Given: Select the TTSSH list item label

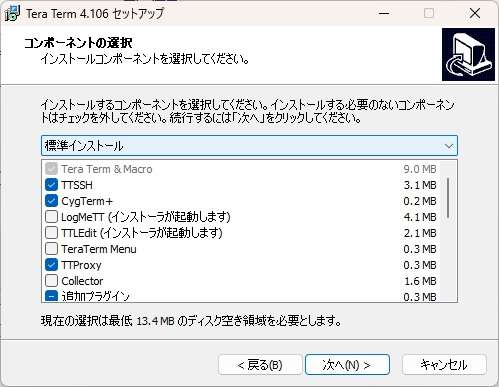Looking at the screenshot, I should (x=77, y=185).
